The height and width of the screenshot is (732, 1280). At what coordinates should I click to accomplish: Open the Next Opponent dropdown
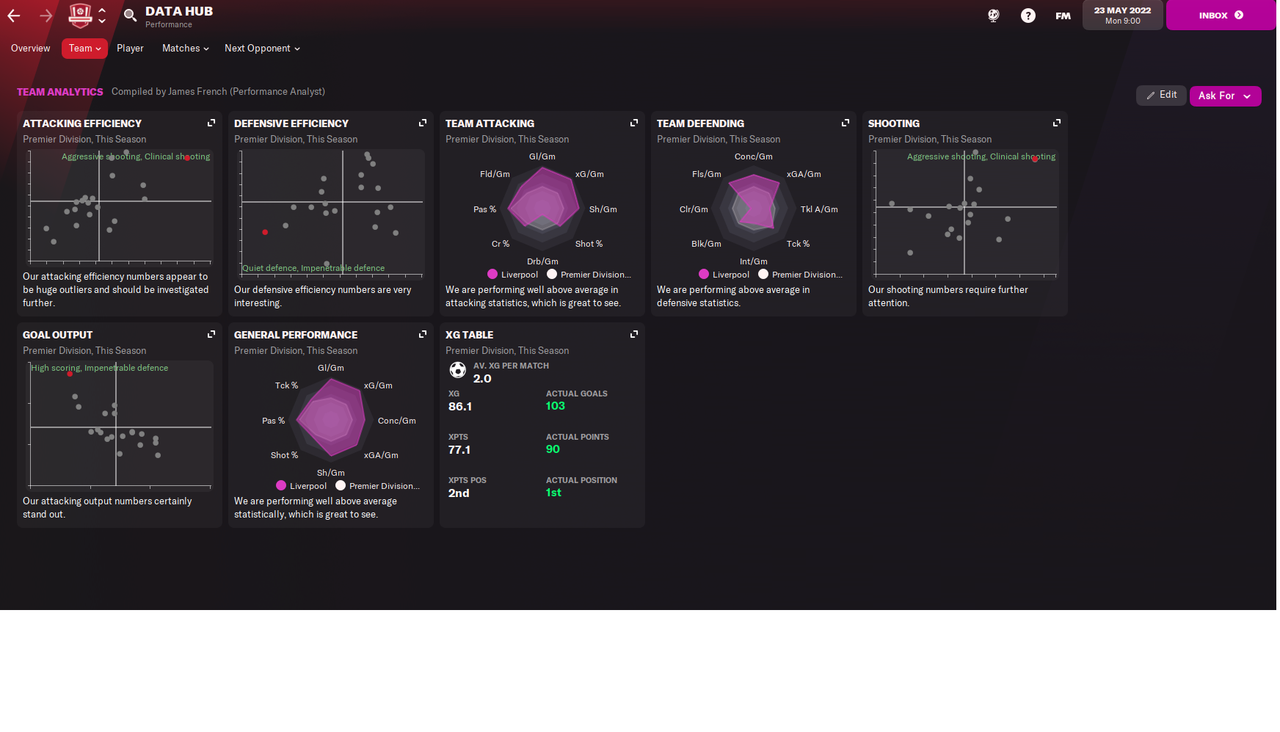262,48
